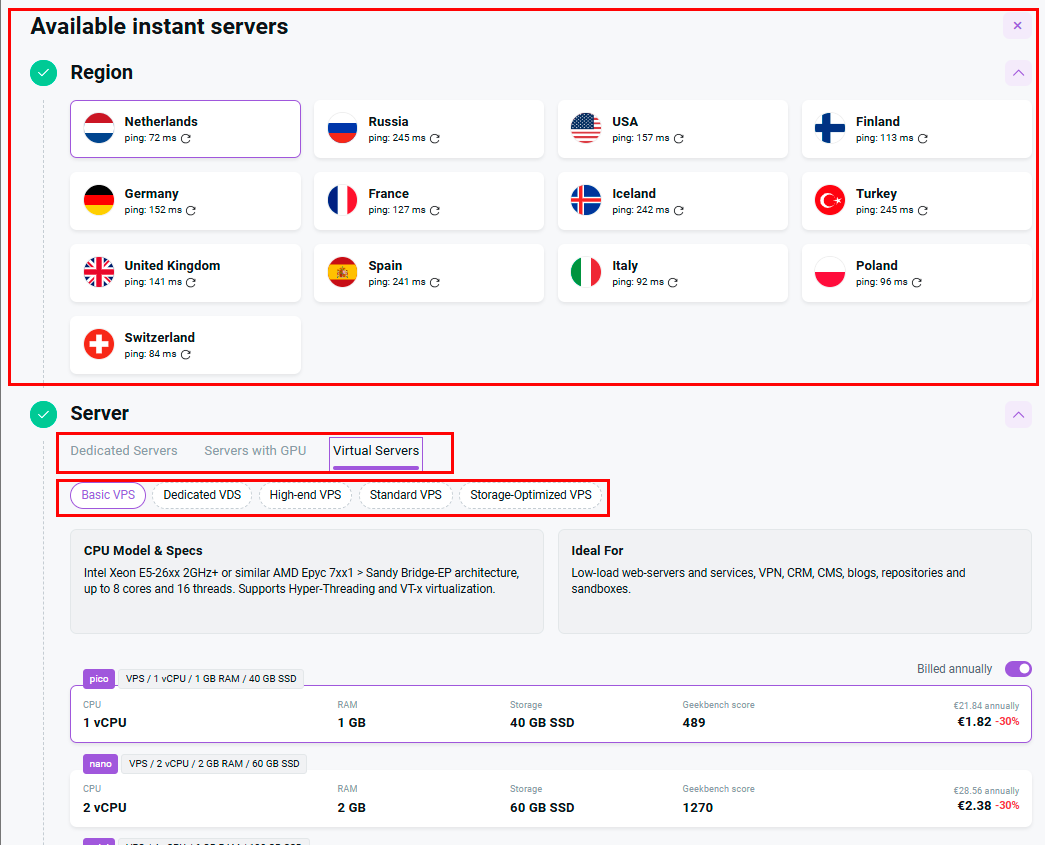Viewport: 1045px width, 845px height.
Task: Switch to the Dedicated Servers tab
Action: [124, 451]
